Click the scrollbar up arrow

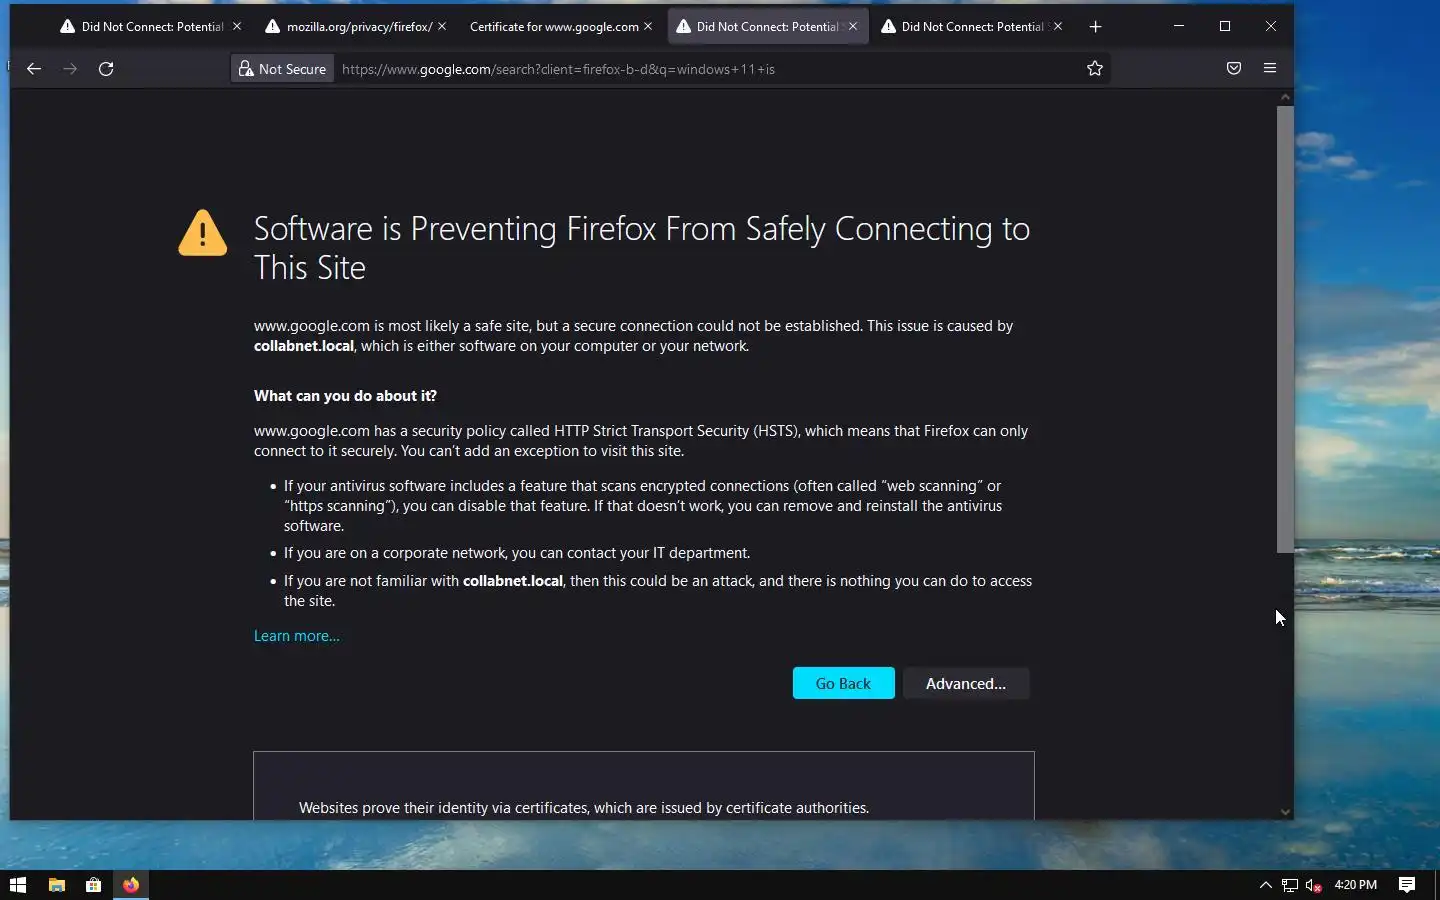1285,97
